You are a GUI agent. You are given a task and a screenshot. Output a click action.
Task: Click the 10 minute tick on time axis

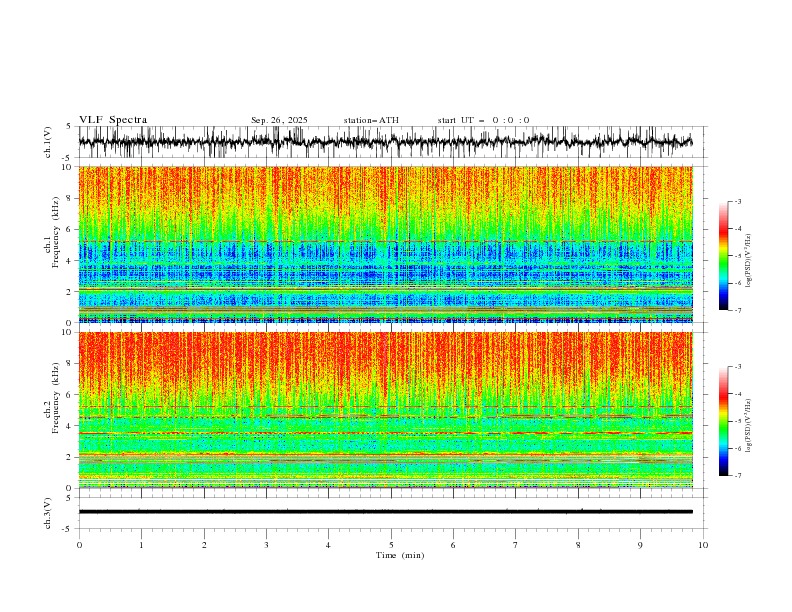pos(703,545)
